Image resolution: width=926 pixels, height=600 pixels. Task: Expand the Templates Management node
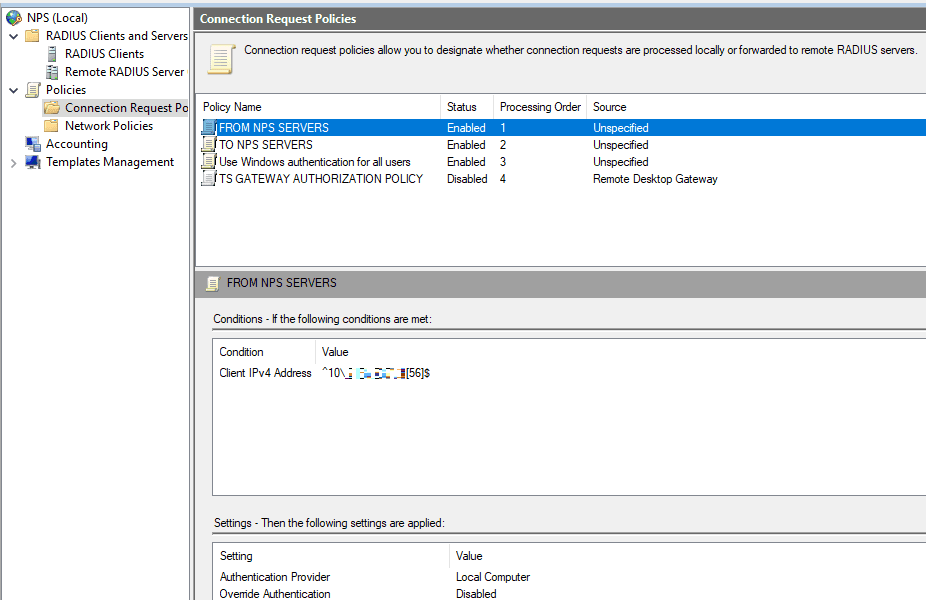coord(13,162)
